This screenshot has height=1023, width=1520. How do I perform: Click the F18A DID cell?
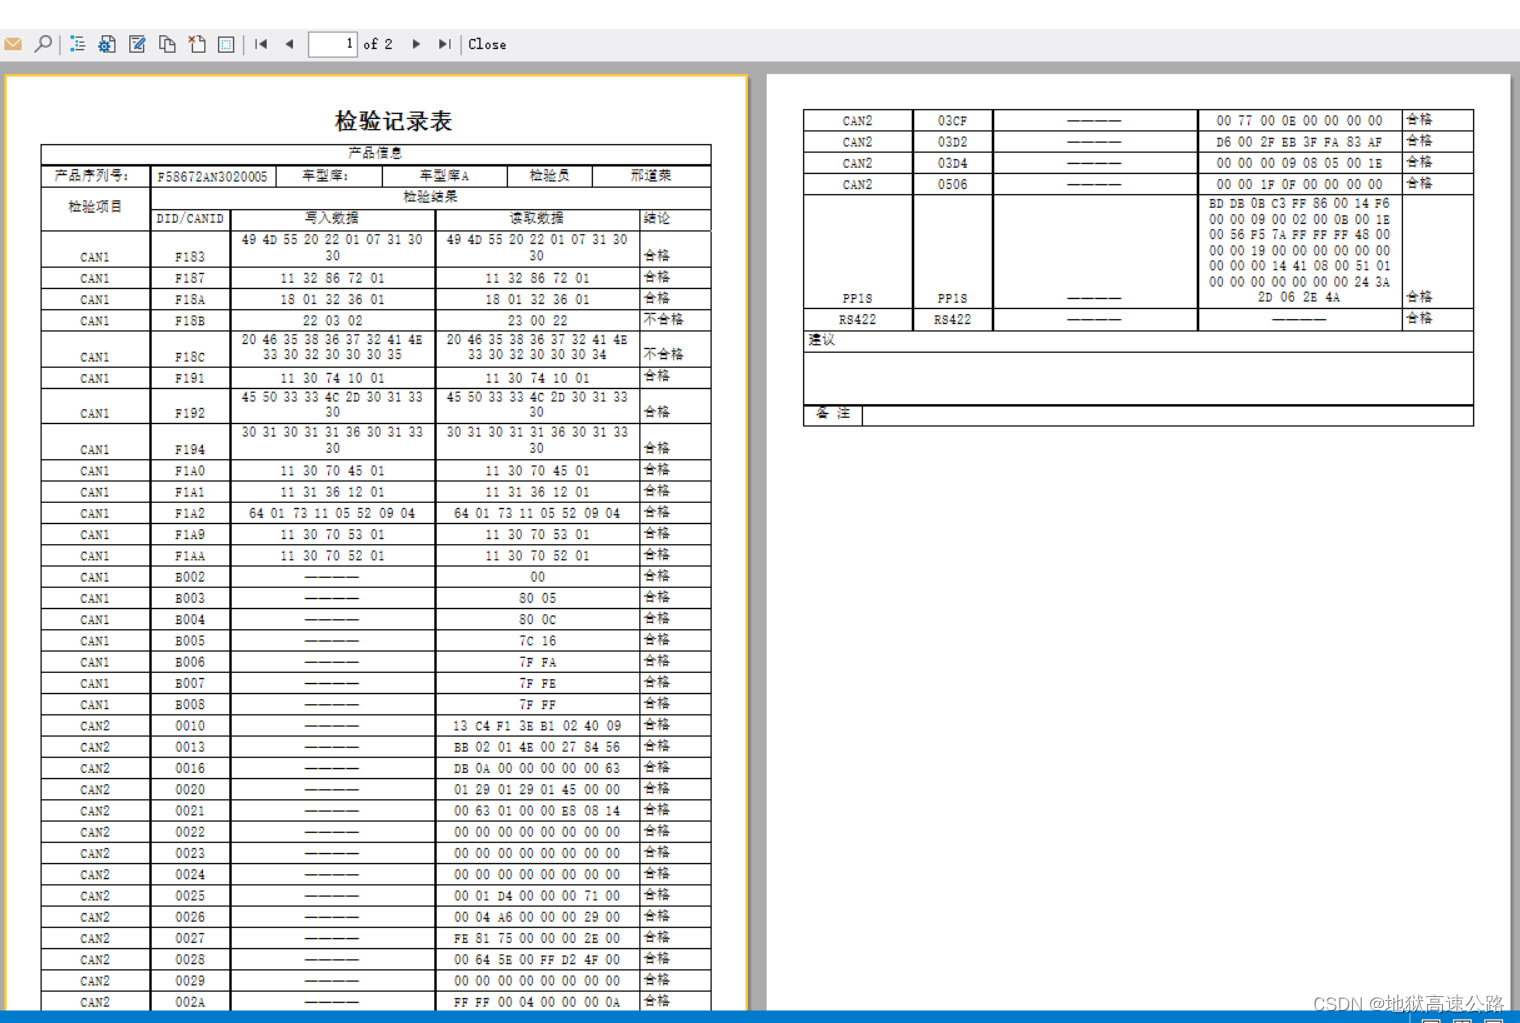pyautogui.click(x=190, y=300)
